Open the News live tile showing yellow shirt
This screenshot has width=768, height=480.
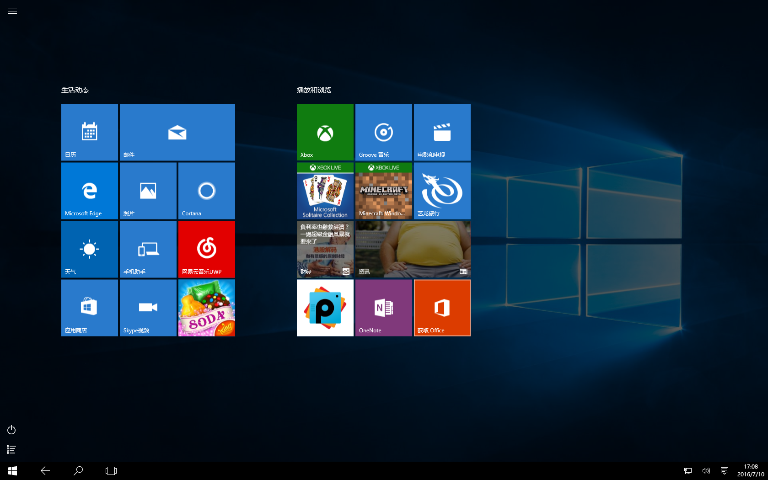413,249
